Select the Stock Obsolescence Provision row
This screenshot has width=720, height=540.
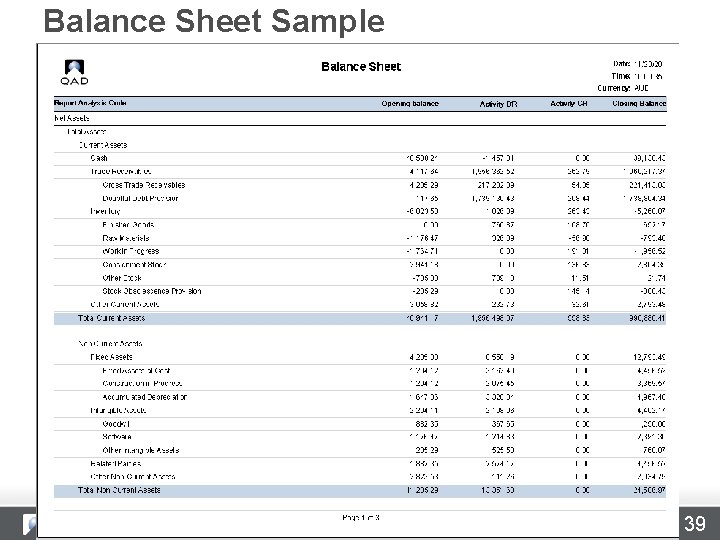360,291
